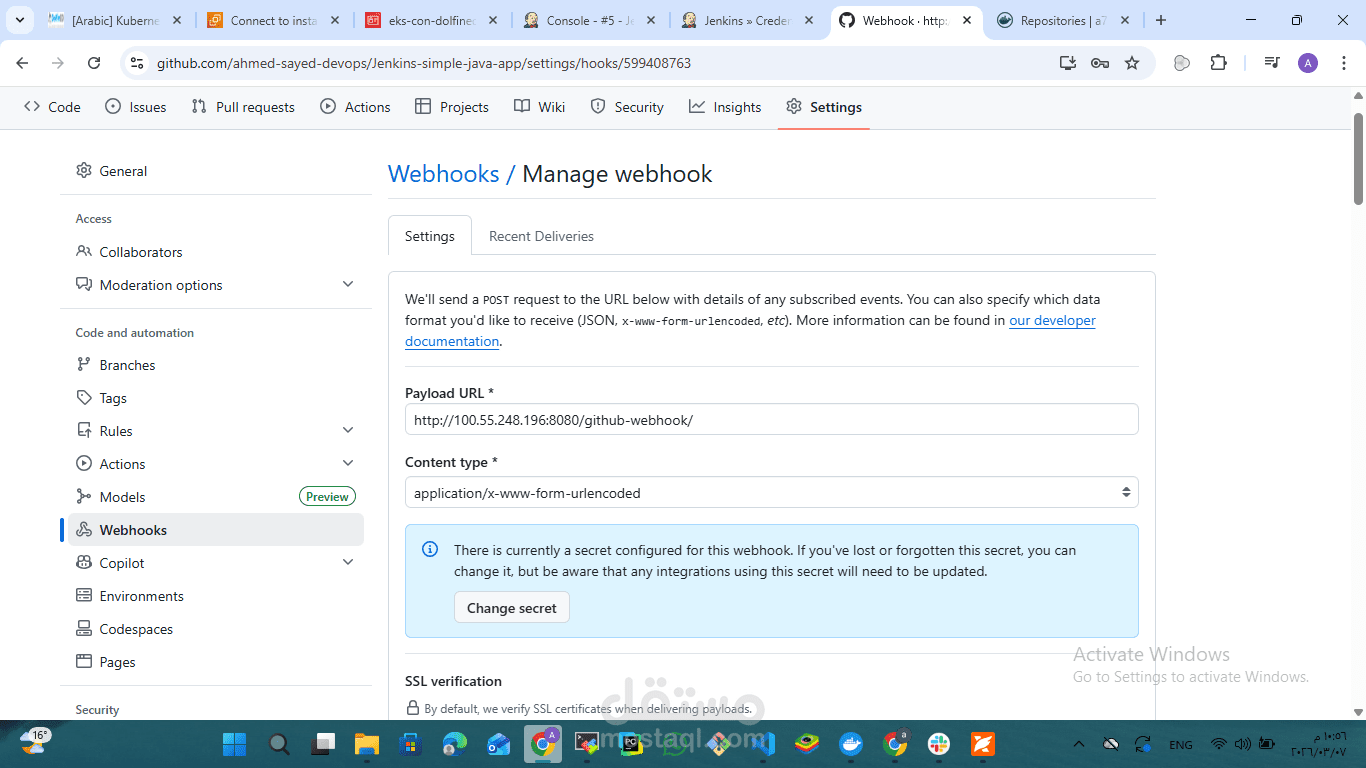Viewport: 1366px width, 768px height.
Task: Open File Explorer from the taskbar
Action: pos(367,744)
